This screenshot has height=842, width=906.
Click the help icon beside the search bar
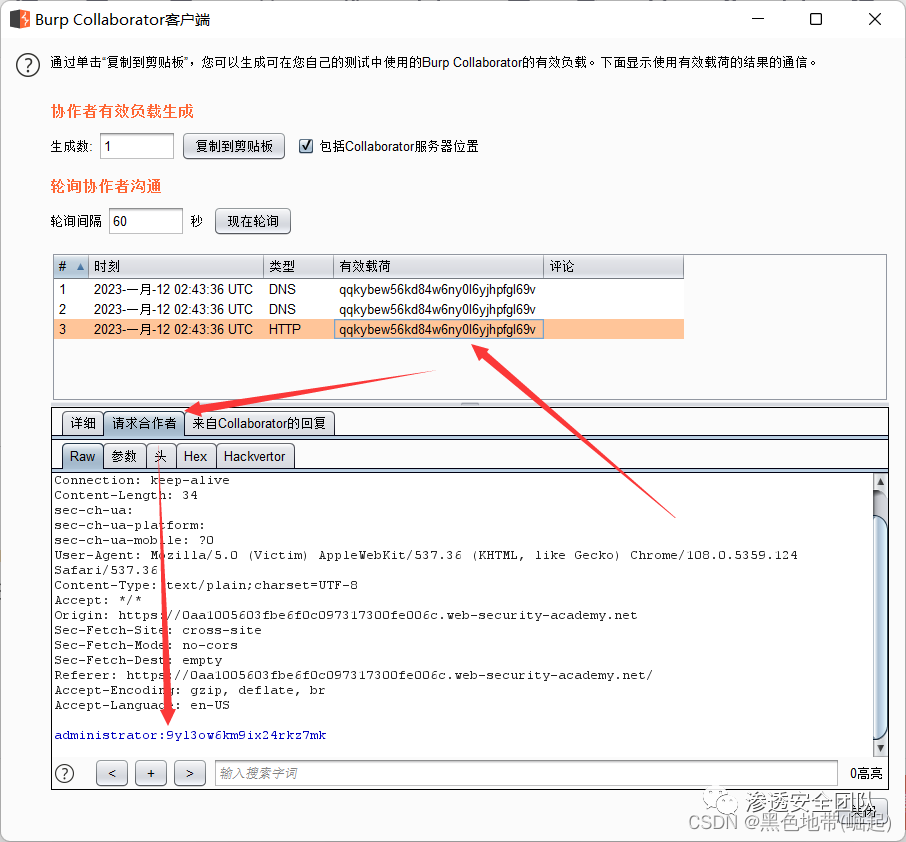point(65,773)
